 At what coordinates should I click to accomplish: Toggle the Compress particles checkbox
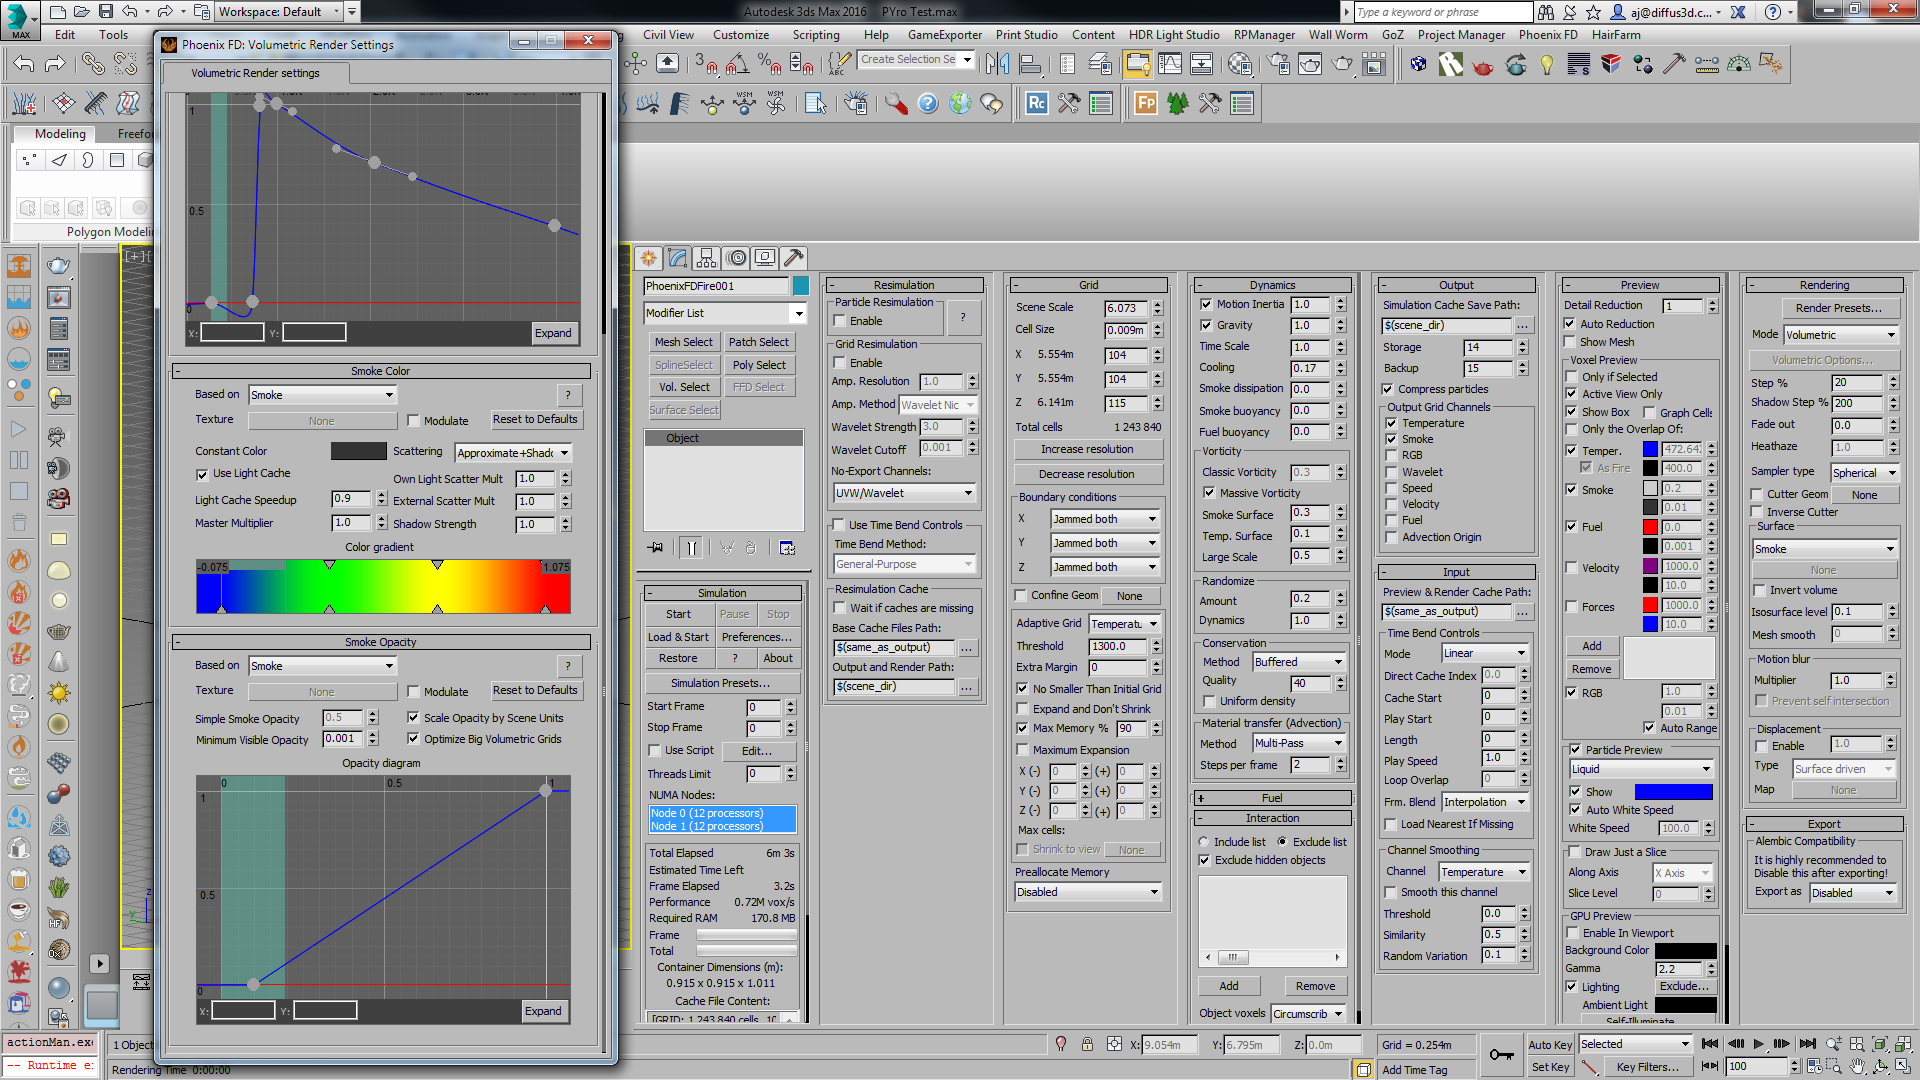1388,389
